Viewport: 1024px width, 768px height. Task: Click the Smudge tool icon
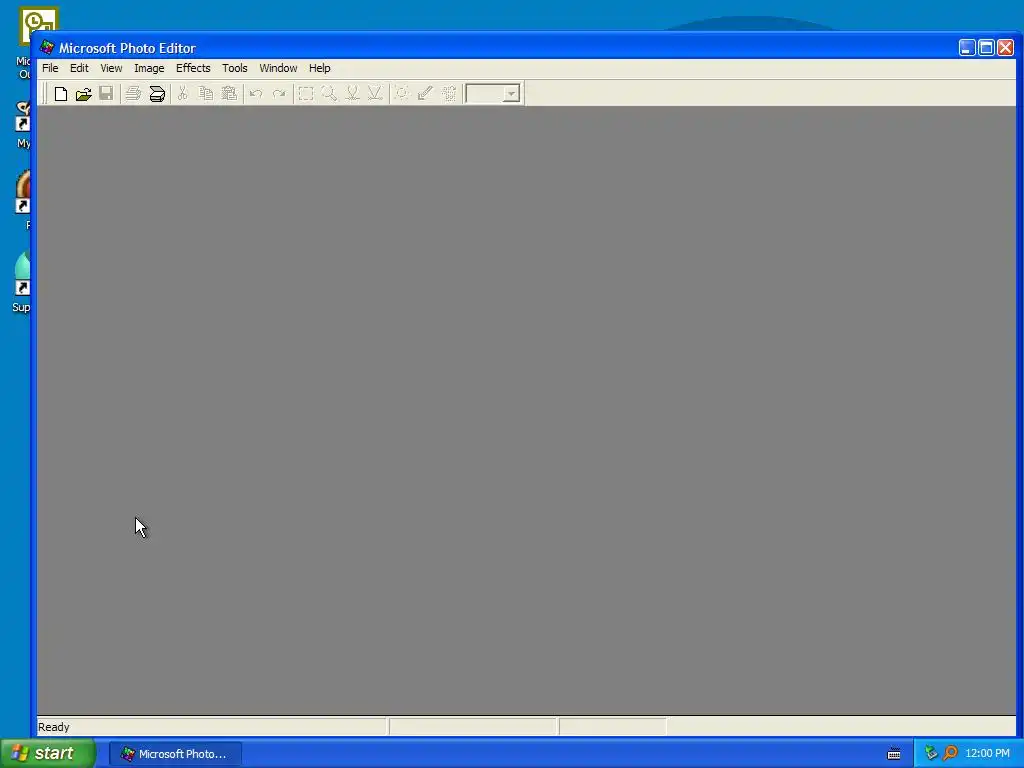[x=352, y=93]
